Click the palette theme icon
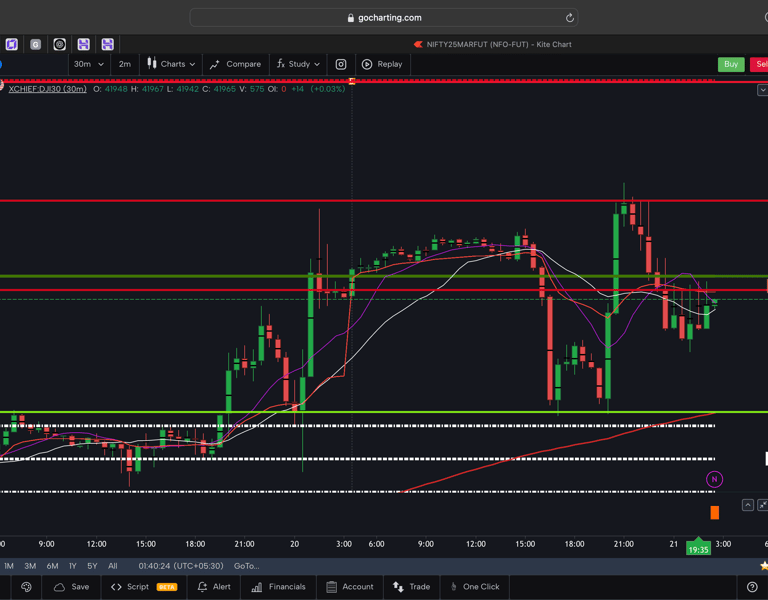Viewport: 768px width, 600px height. (26, 587)
